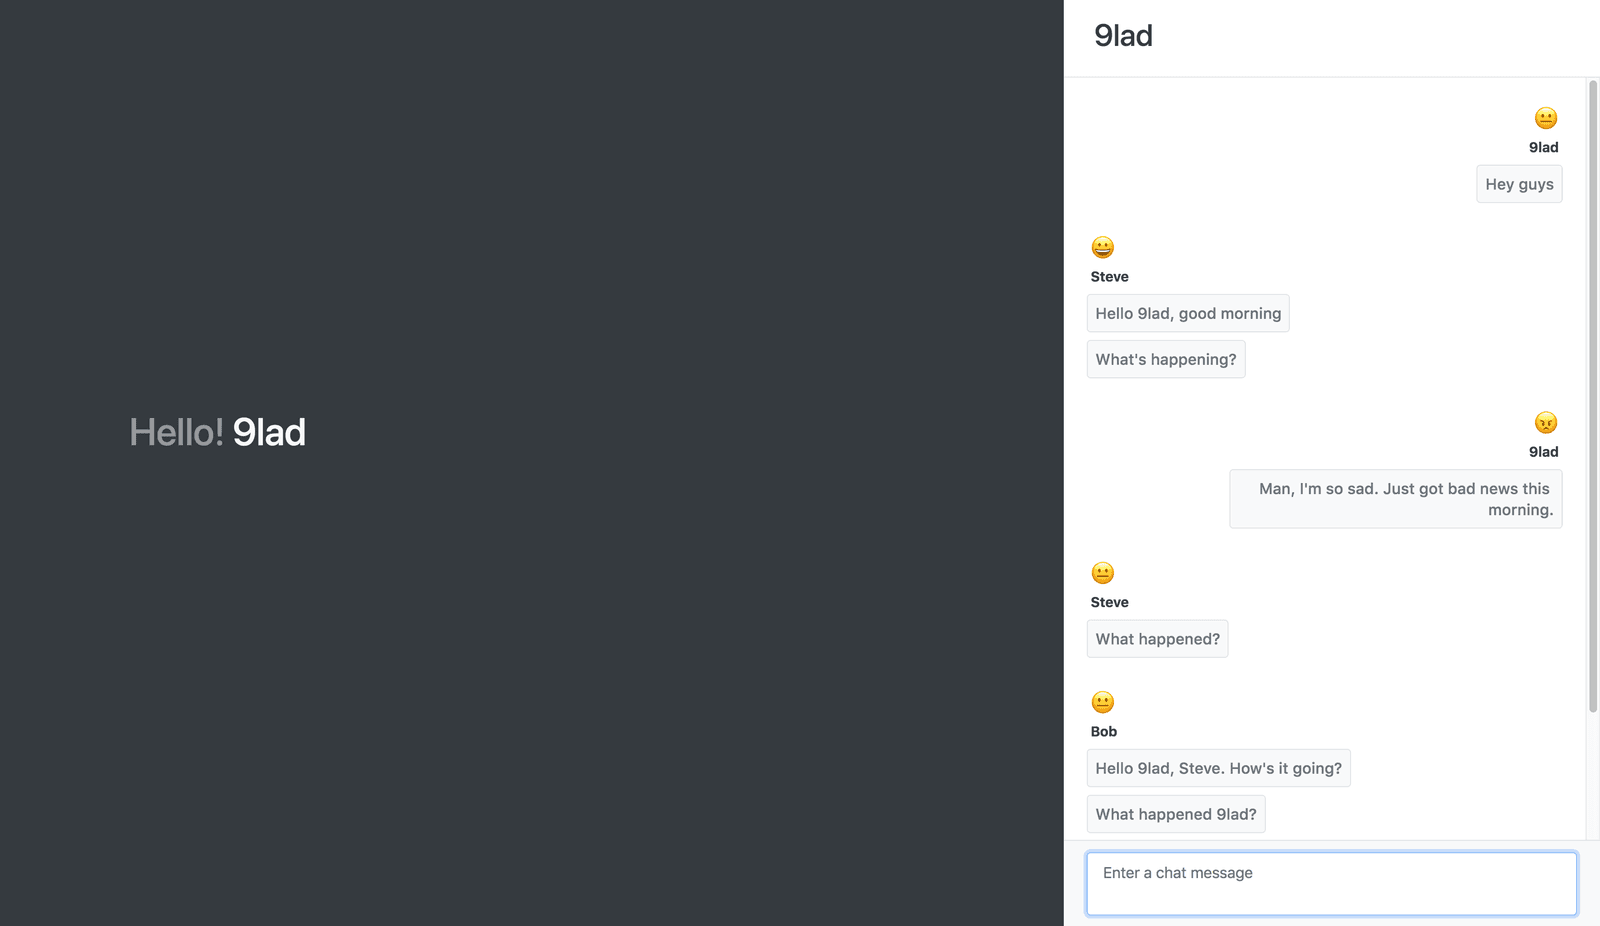Select the 'What happened 9lad?' message
The height and width of the screenshot is (926, 1600).
pos(1176,814)
